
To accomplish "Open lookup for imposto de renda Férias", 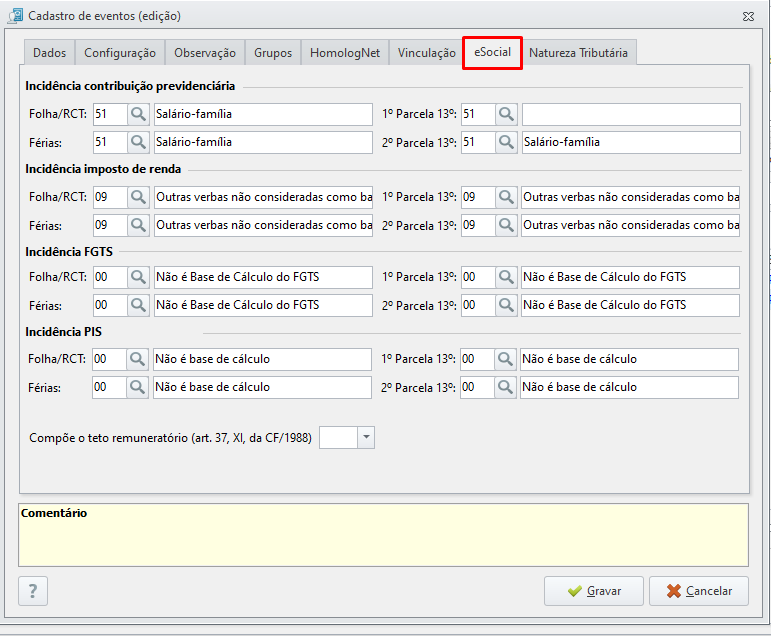I will (x=138, y=225).
